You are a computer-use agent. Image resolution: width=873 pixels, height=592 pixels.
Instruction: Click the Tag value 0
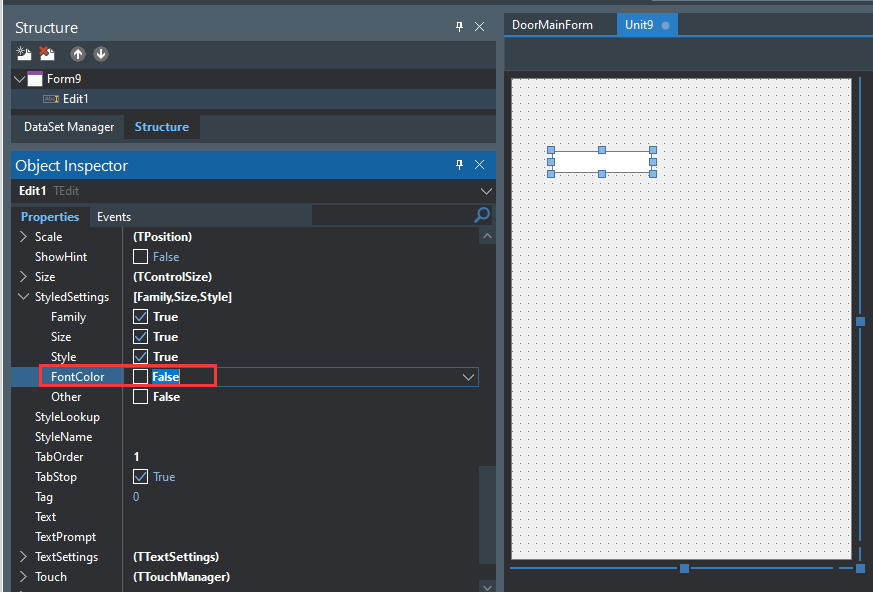pyautogui.click(x=136, y=497)
